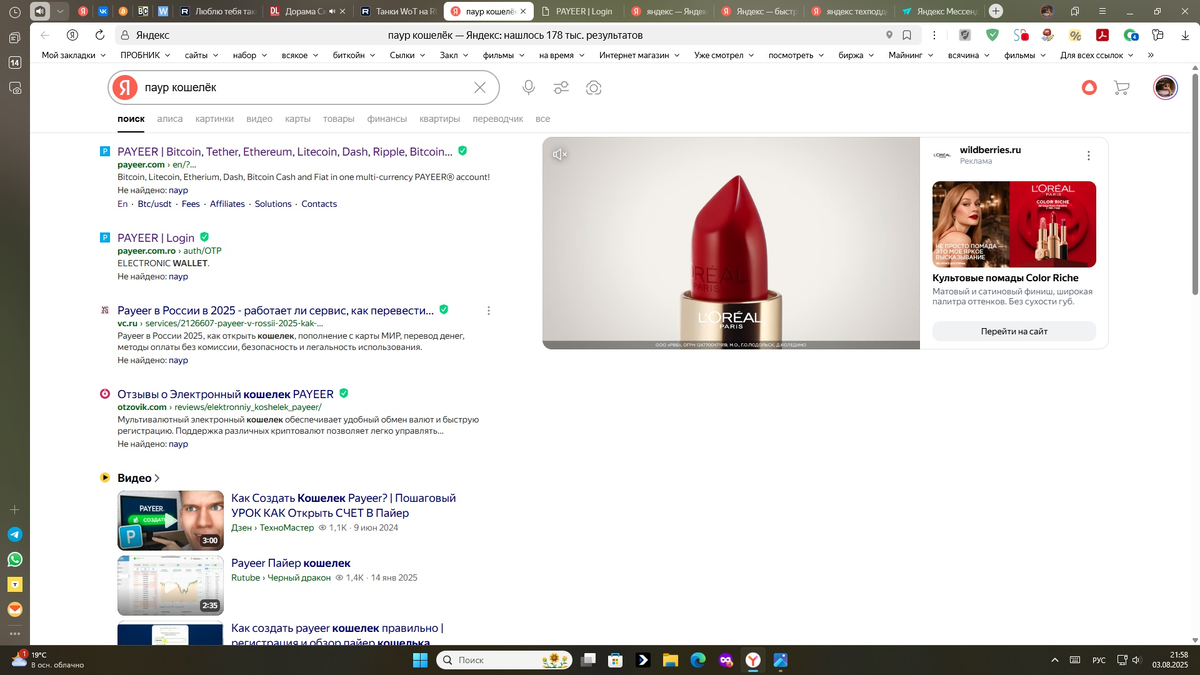The width and height of the screenshot is (1200, 675).
Task: Open browser history clock icon
Action: point(14,11)
